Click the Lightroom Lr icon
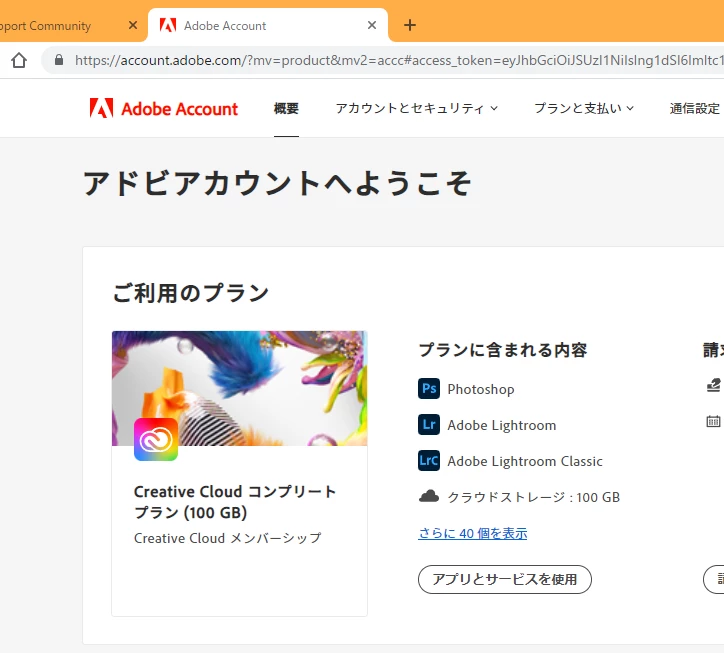Screen dimensions: 724x653 429,424
